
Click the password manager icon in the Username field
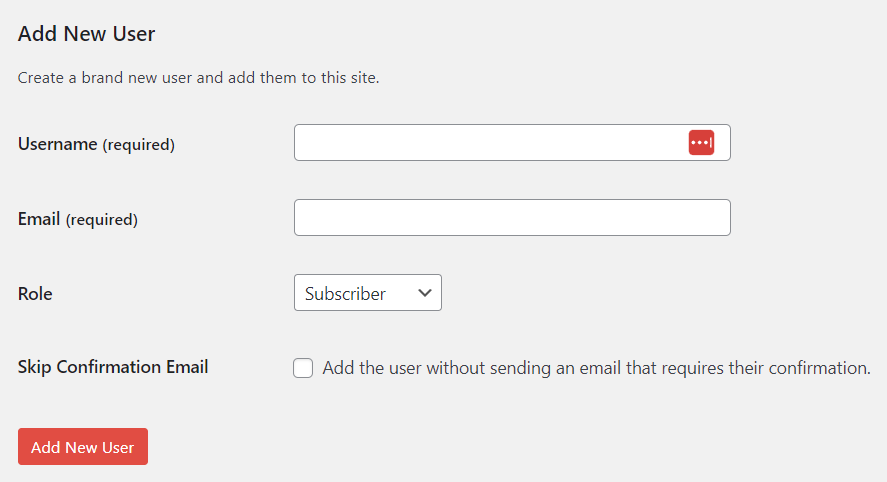coord(701,143)
